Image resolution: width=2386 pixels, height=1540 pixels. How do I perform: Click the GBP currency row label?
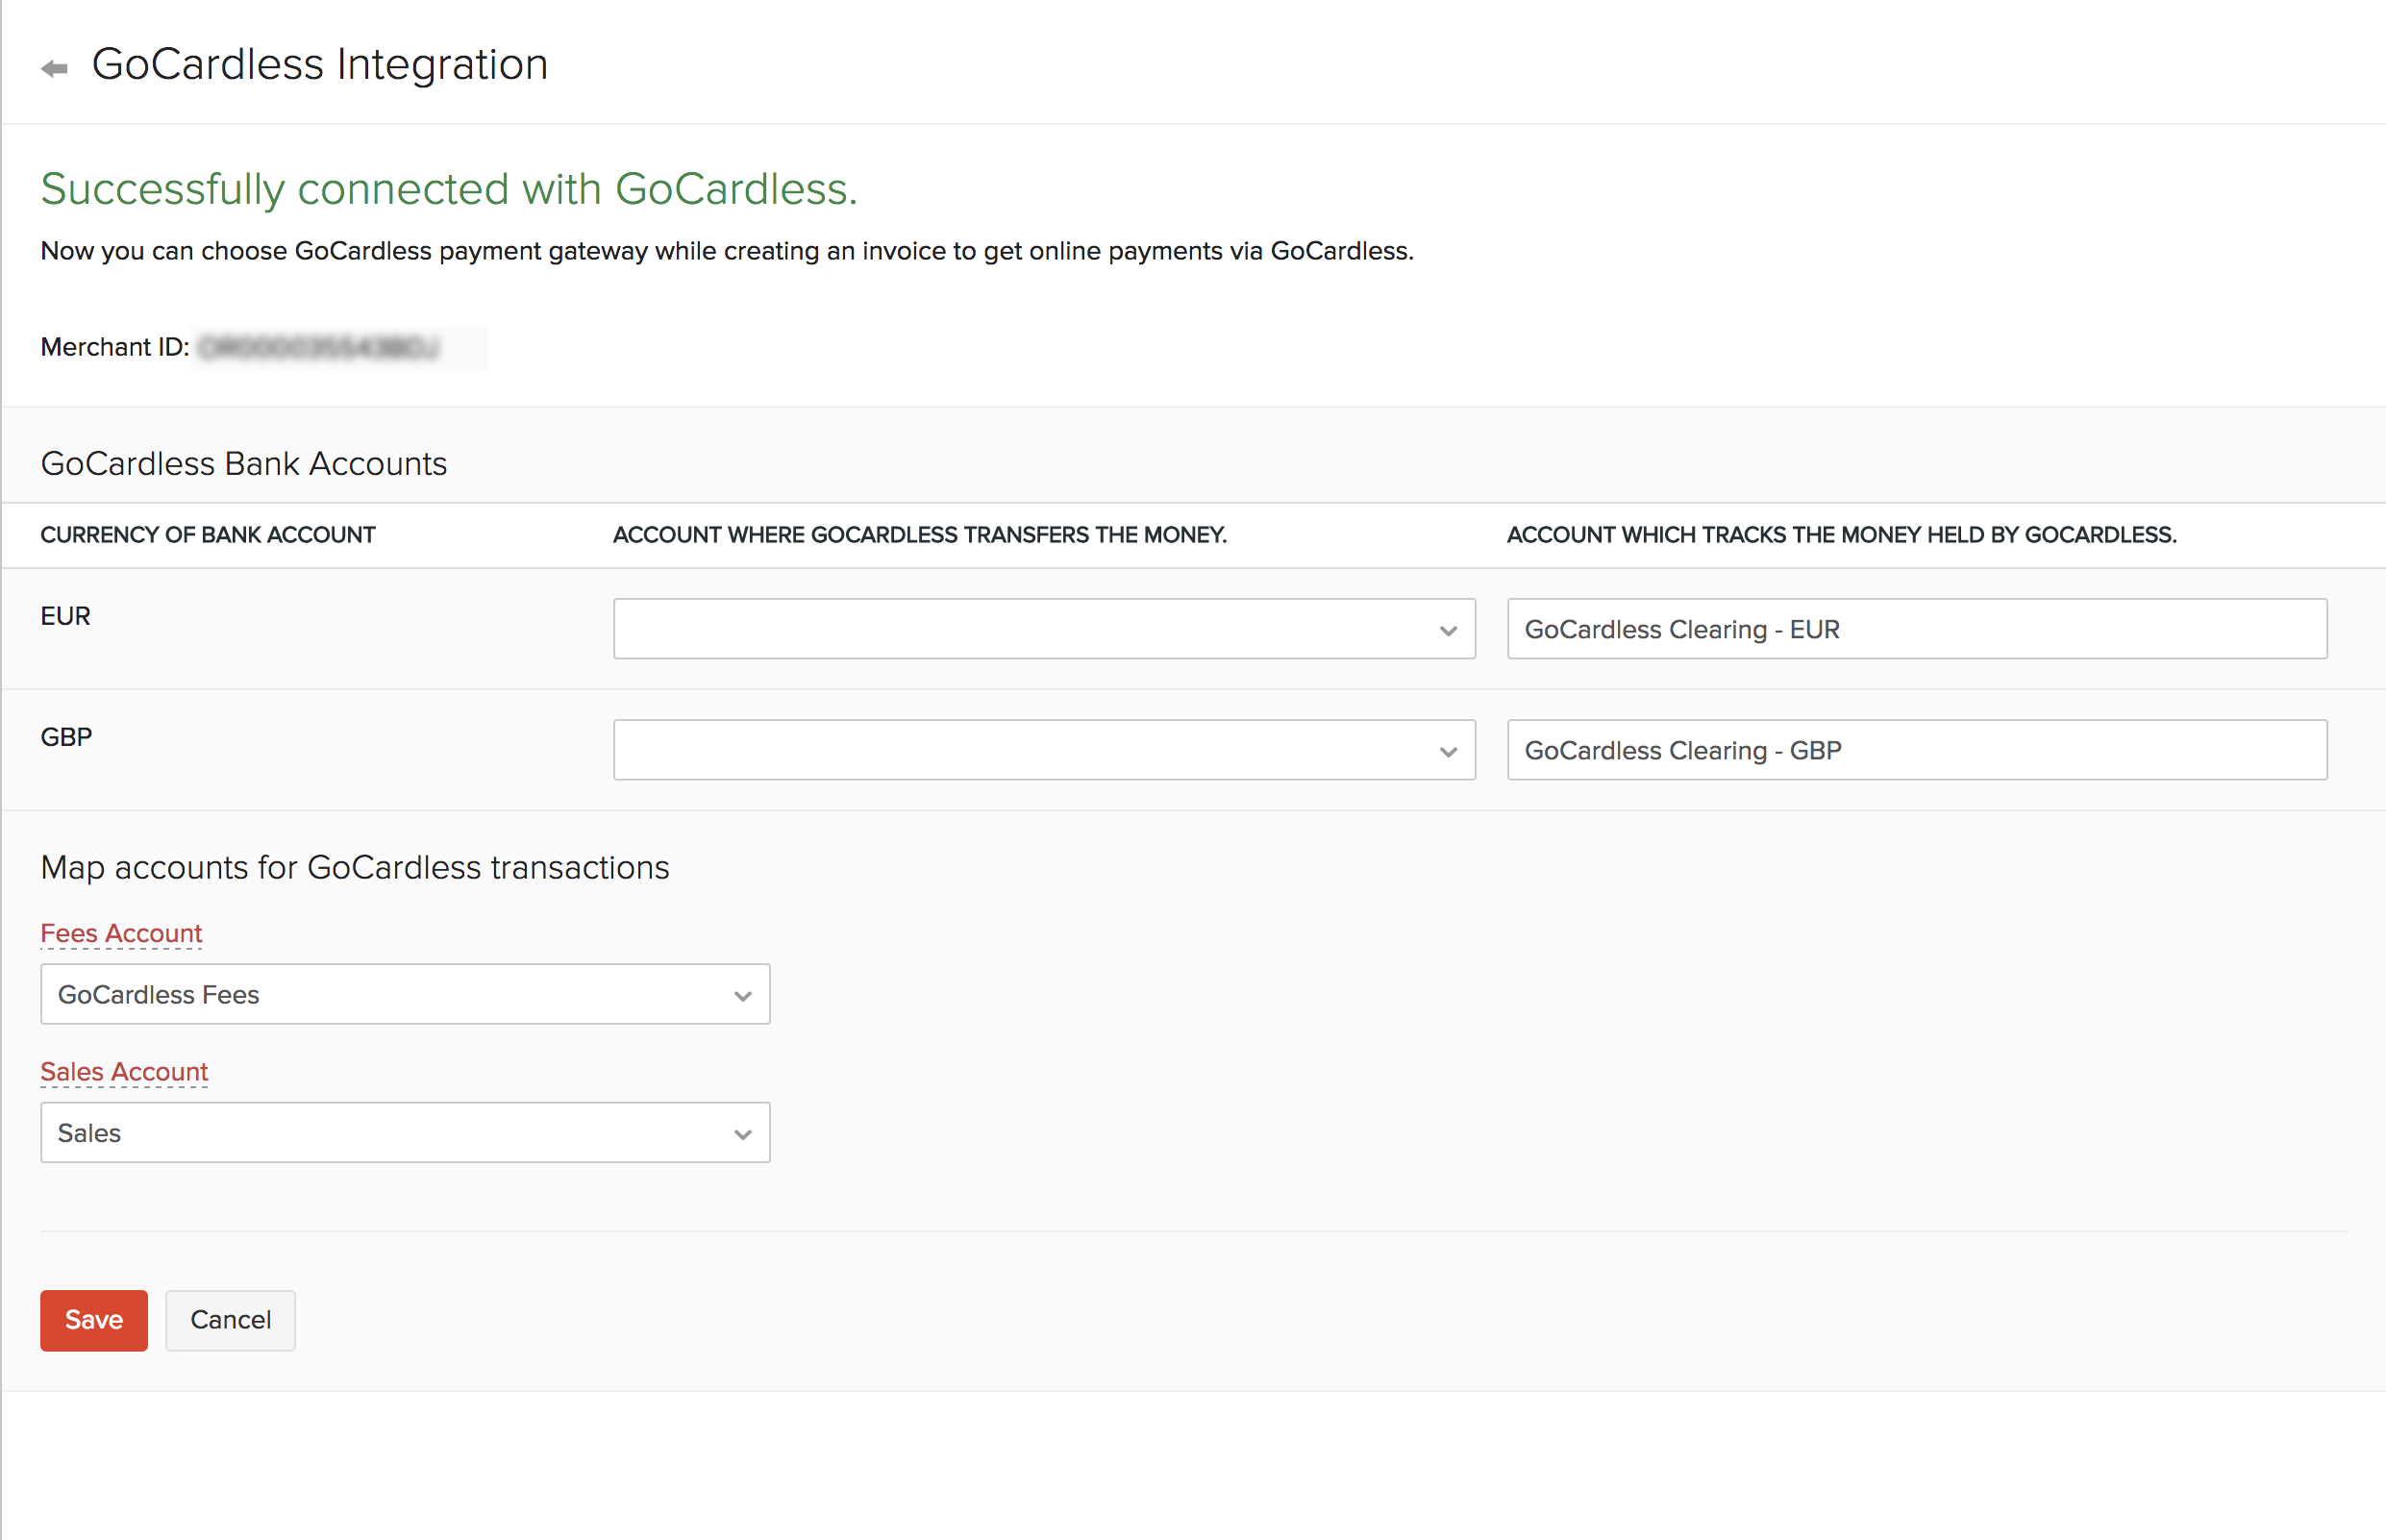click(66, 737)
